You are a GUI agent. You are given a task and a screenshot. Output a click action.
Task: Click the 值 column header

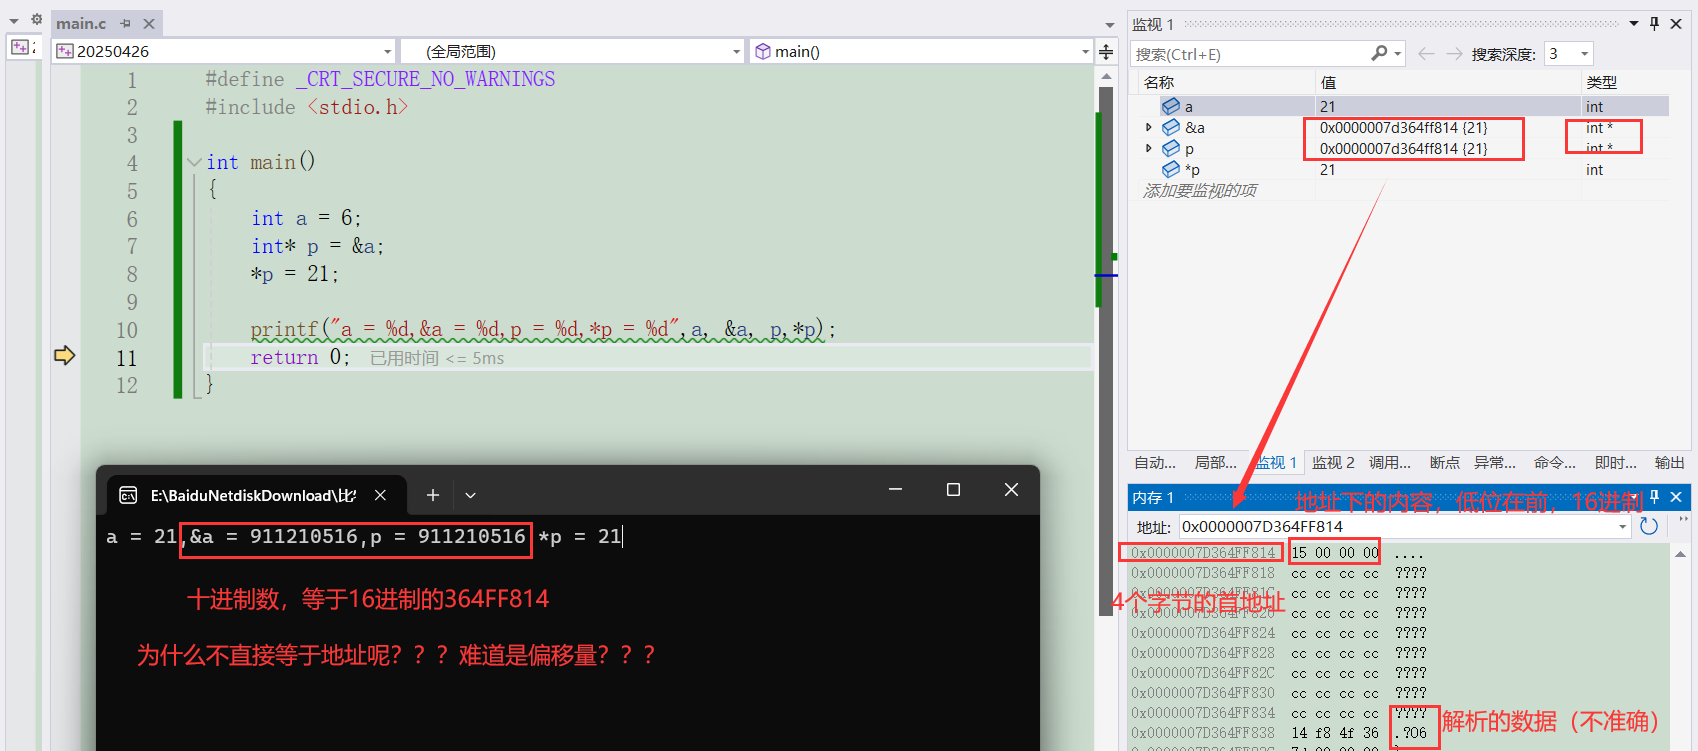tap(1328, 82)
